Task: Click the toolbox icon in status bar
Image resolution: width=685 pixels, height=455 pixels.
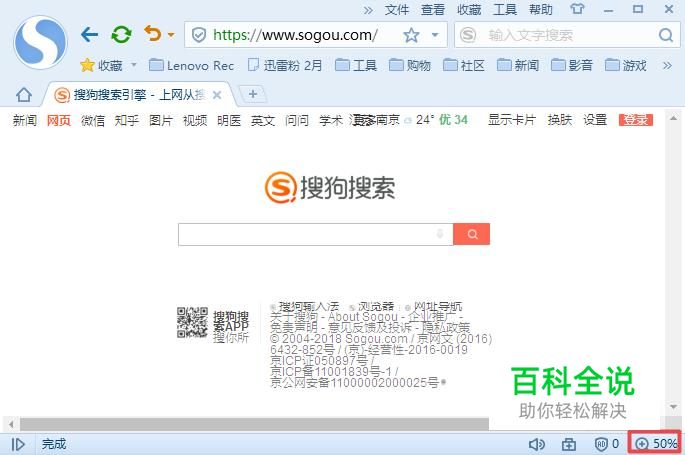Action: [568, 445]
